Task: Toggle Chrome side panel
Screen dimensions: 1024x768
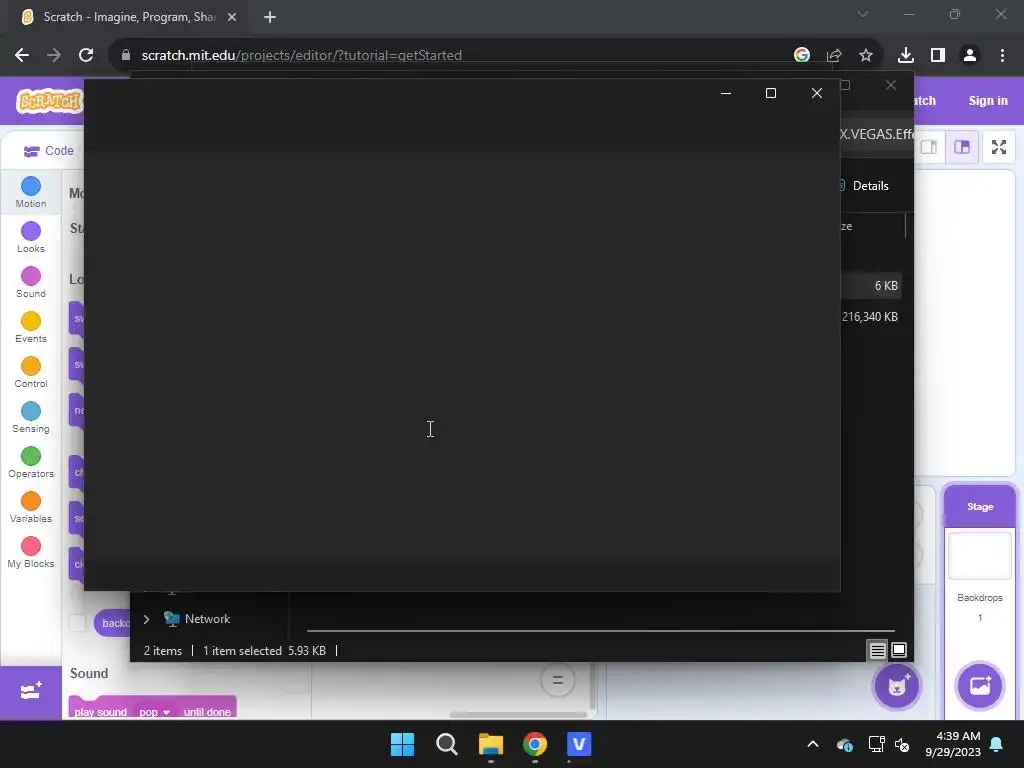Action: point(938,56)
